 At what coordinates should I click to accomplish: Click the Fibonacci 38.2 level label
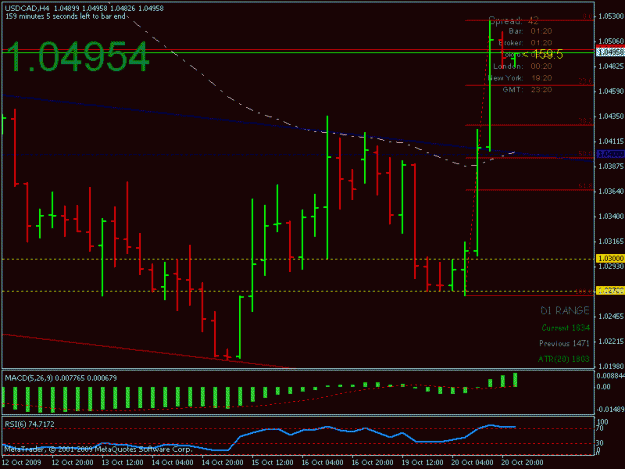pos(586,121)
